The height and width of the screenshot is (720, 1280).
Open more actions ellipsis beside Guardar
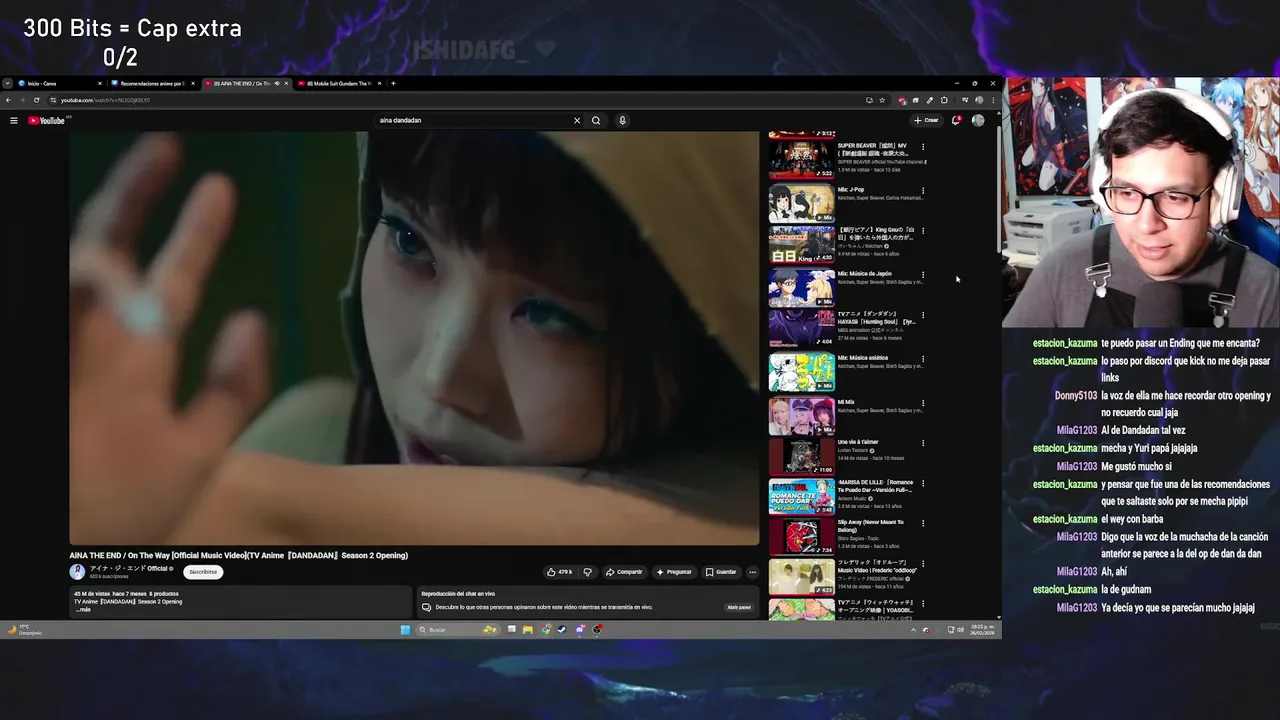(753, 572)
